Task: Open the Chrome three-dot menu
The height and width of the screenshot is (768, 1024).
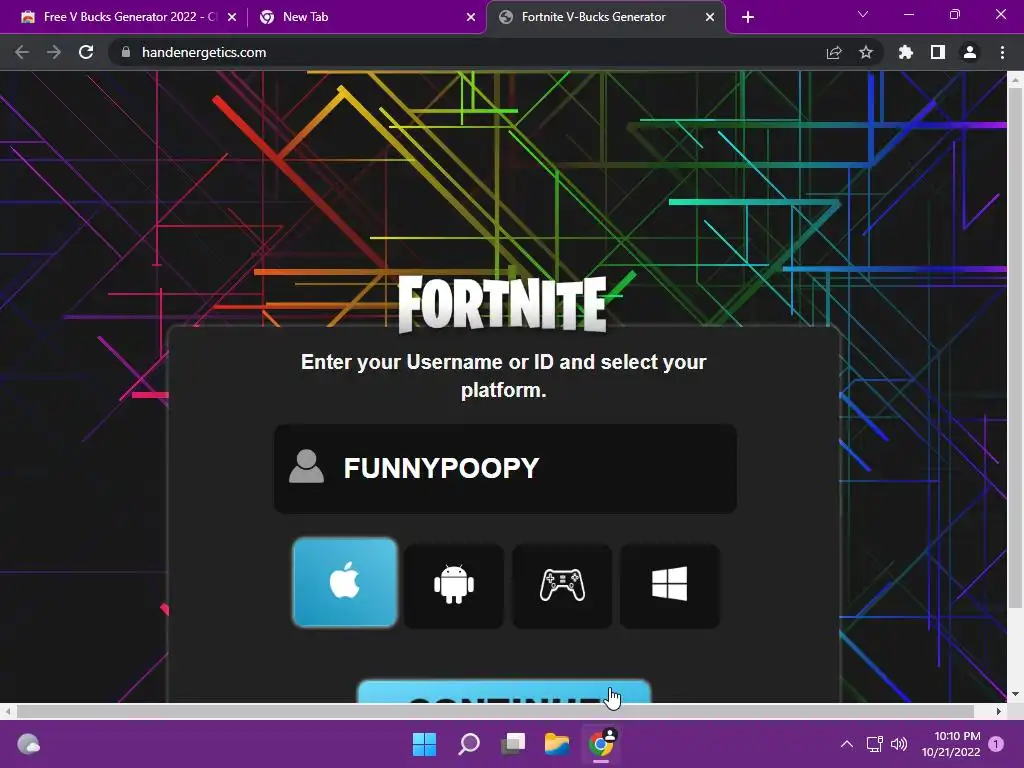Action: coord(1002,52)
